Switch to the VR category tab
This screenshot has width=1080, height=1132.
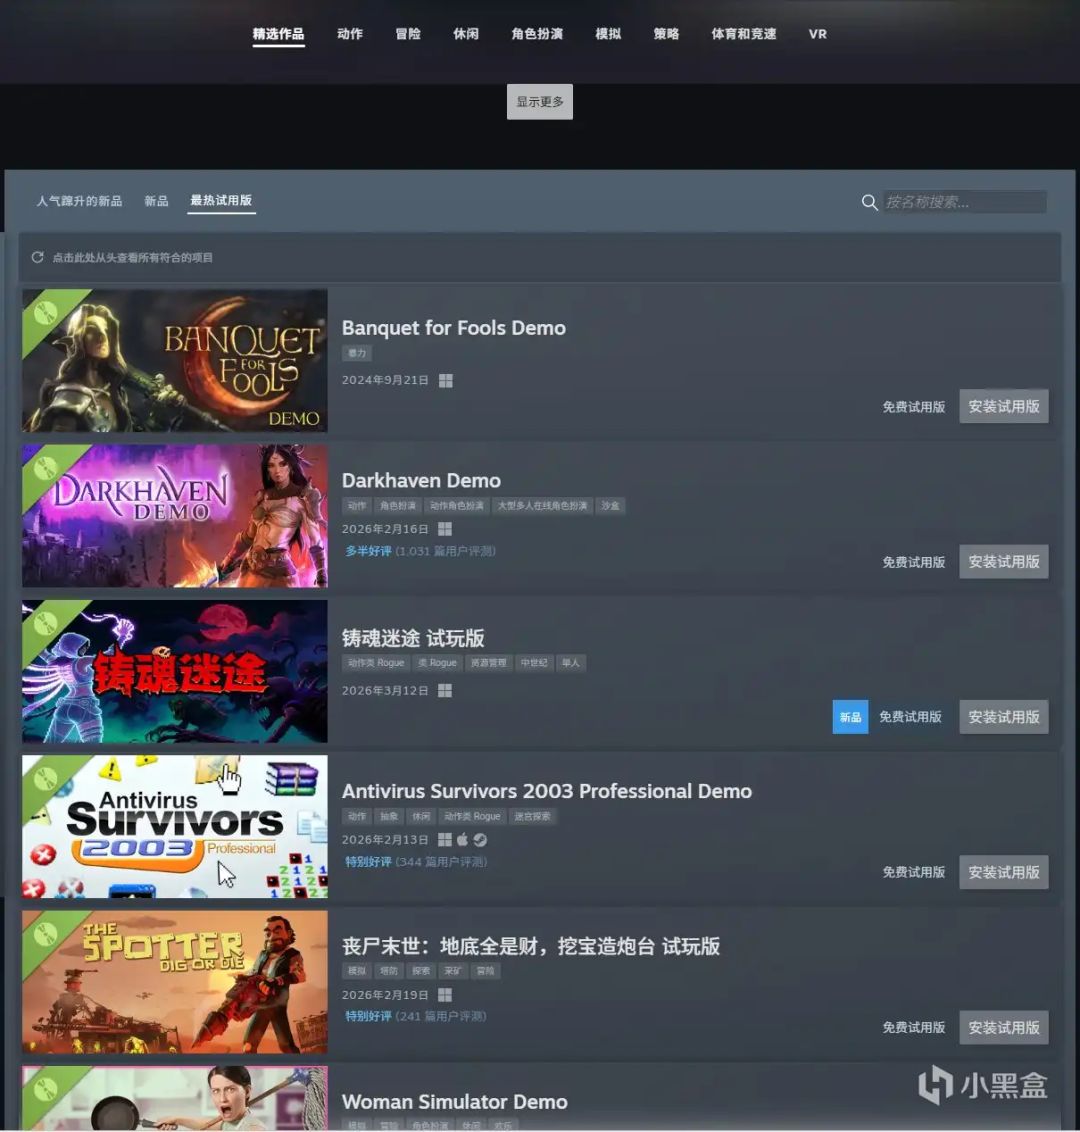pyautogui.click(x=817, y=34)
